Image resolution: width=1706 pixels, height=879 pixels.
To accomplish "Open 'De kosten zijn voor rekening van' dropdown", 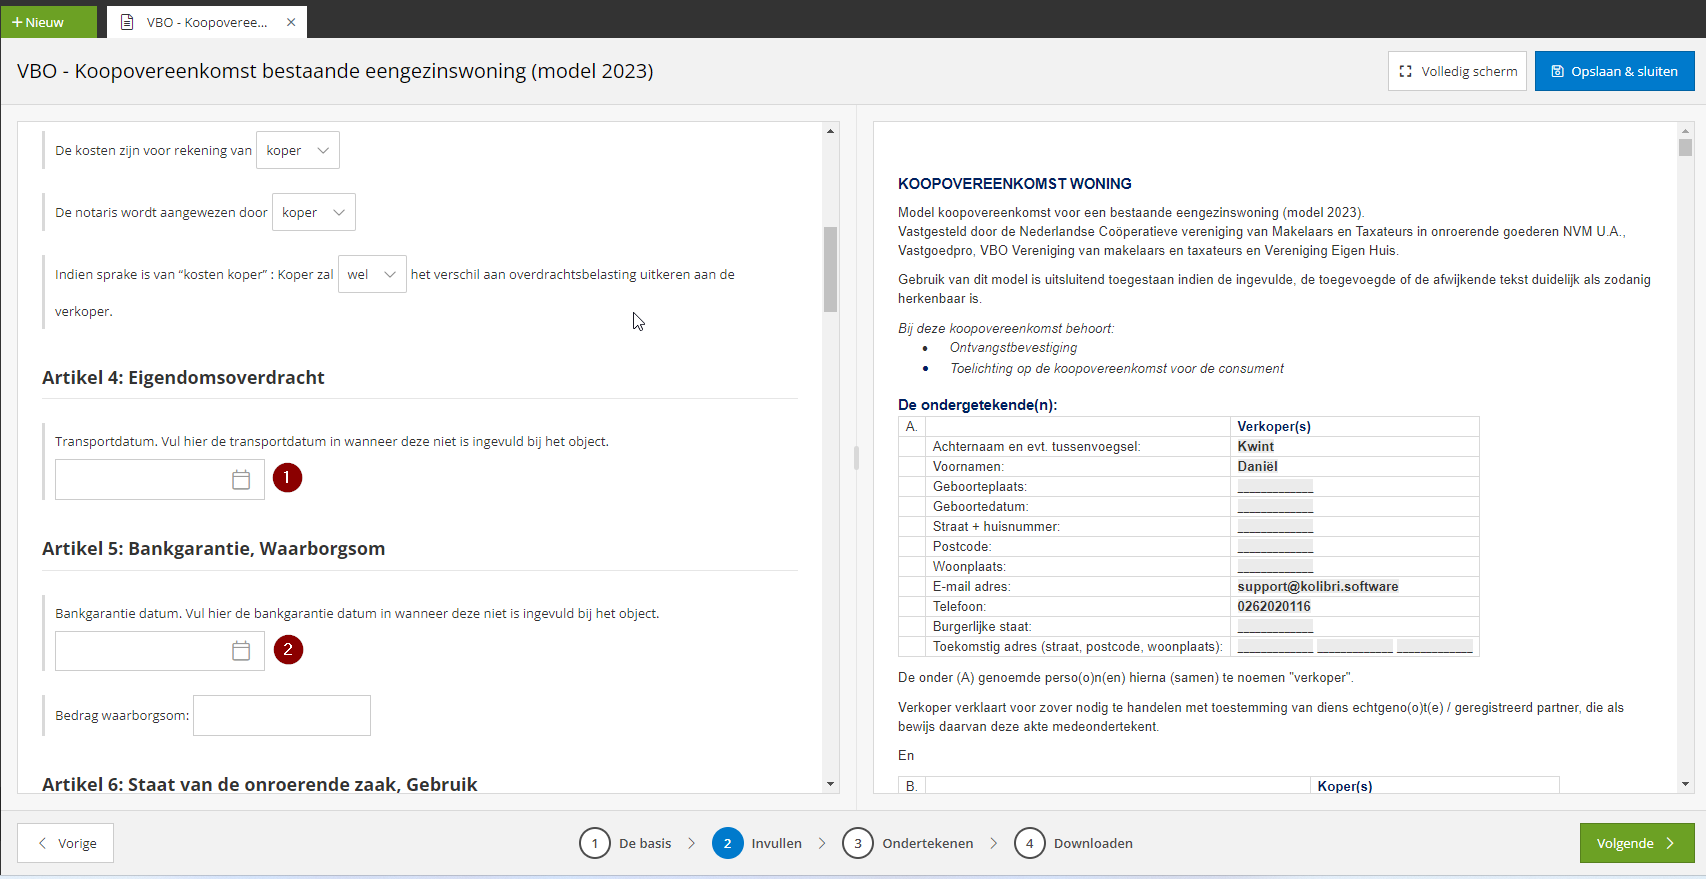I will tap(298, 150).
